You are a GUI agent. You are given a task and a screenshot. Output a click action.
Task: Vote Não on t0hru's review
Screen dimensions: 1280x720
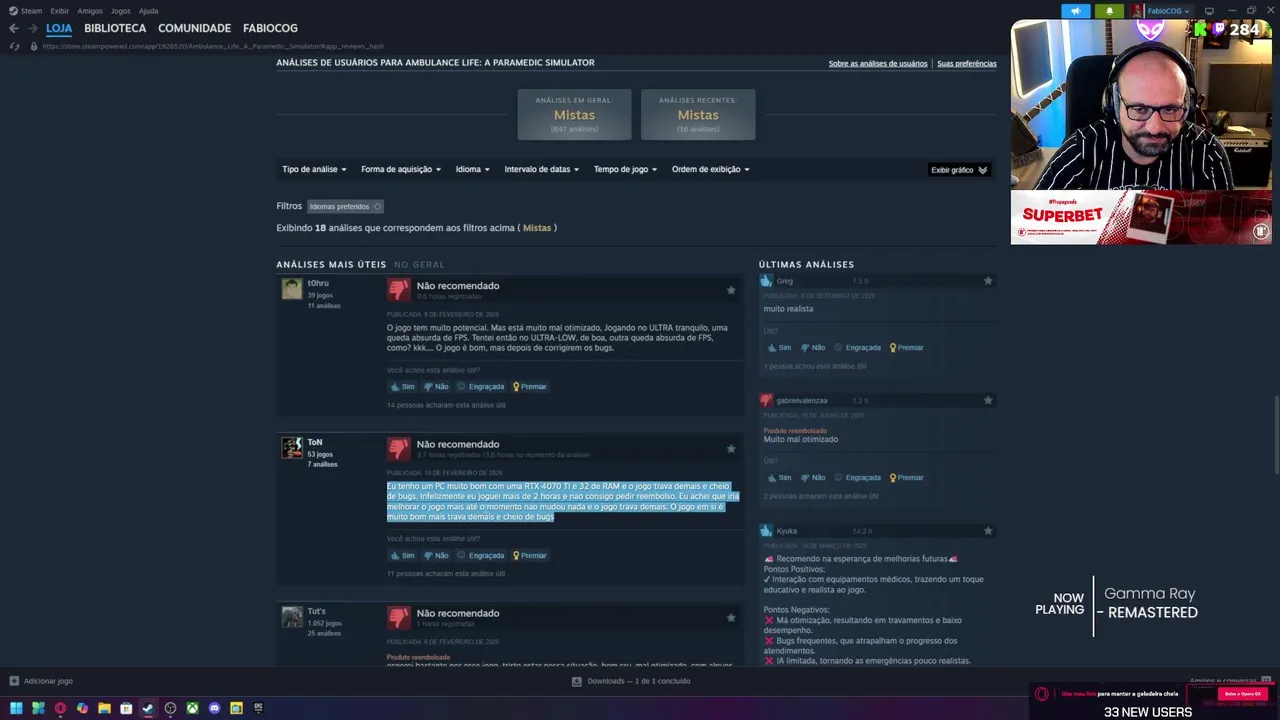(436, 386)
